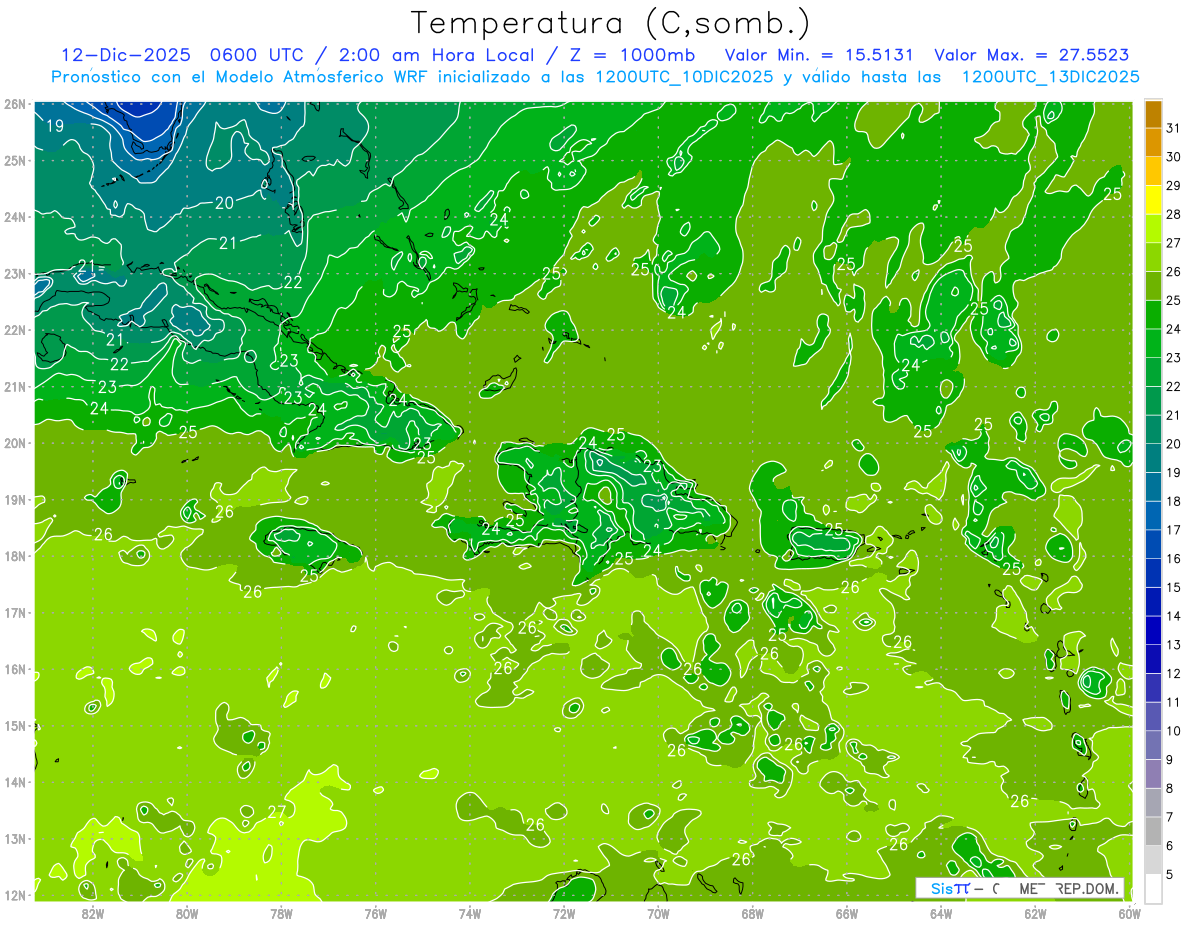
Task: Click the "19" contour label on the map
Action: pyautogui.click(x=55, y=126)
